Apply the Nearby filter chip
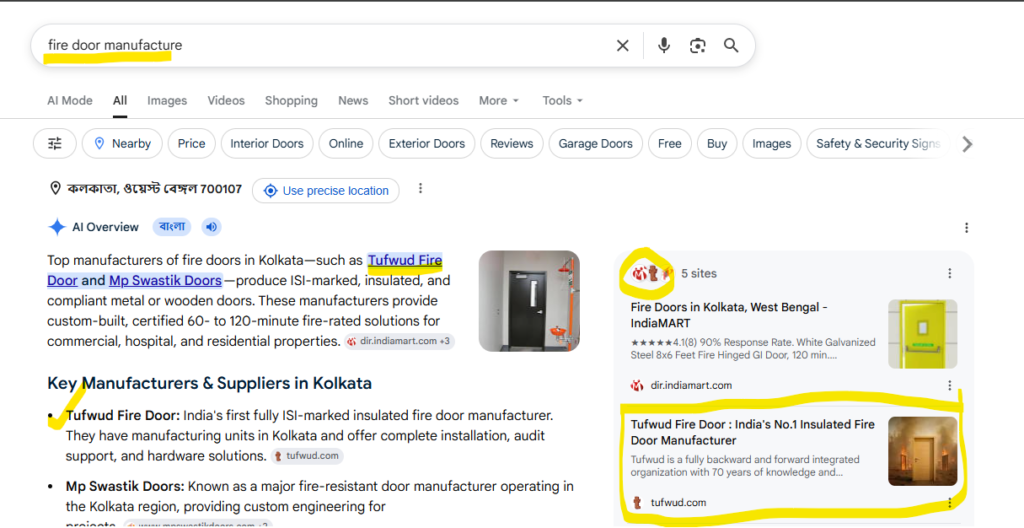The height and width of the screenshot is (528, 1024). (122, 144)
